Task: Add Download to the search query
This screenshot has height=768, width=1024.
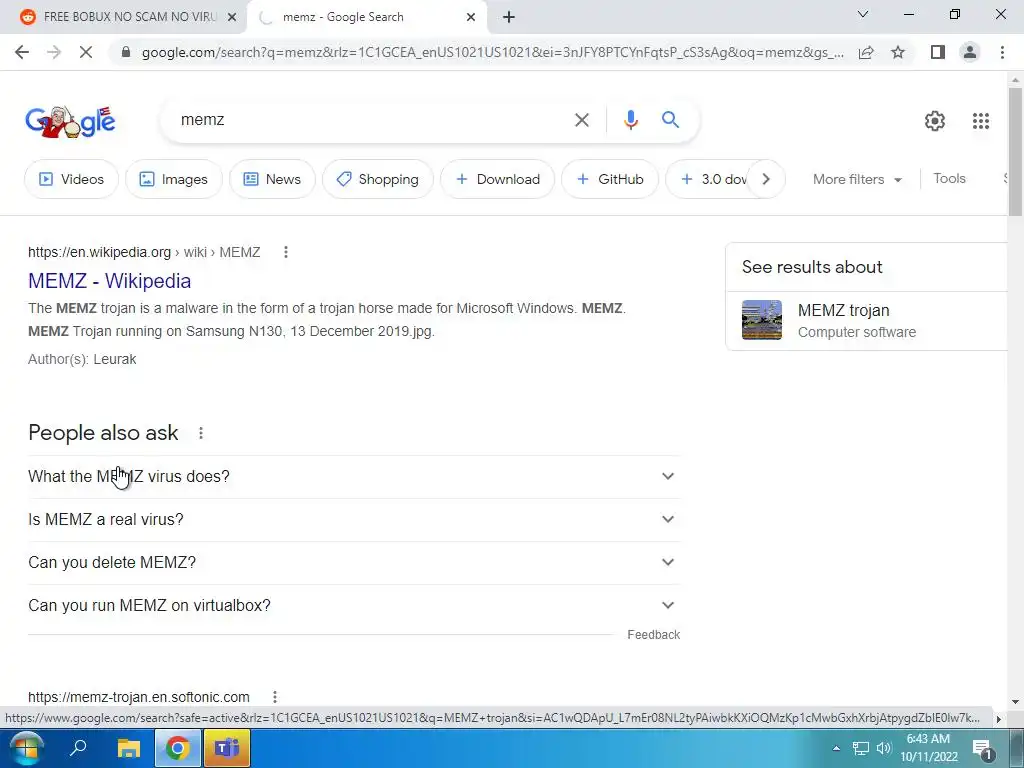Action: (x=498, y=179)
